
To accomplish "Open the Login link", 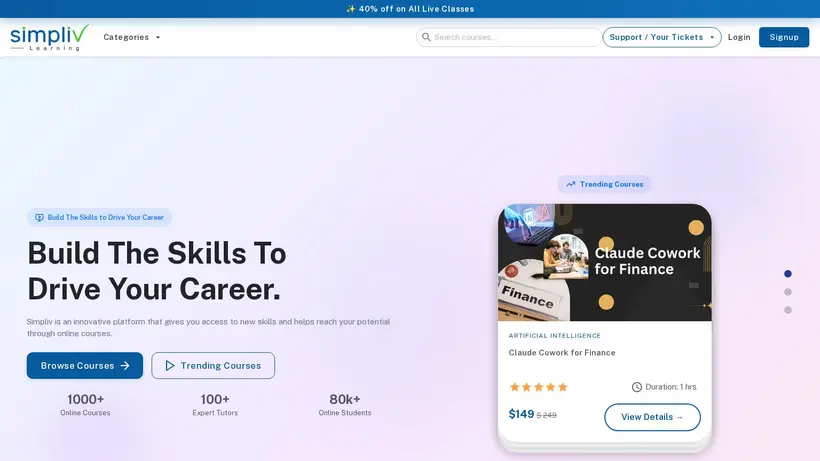I will (739, 37).
